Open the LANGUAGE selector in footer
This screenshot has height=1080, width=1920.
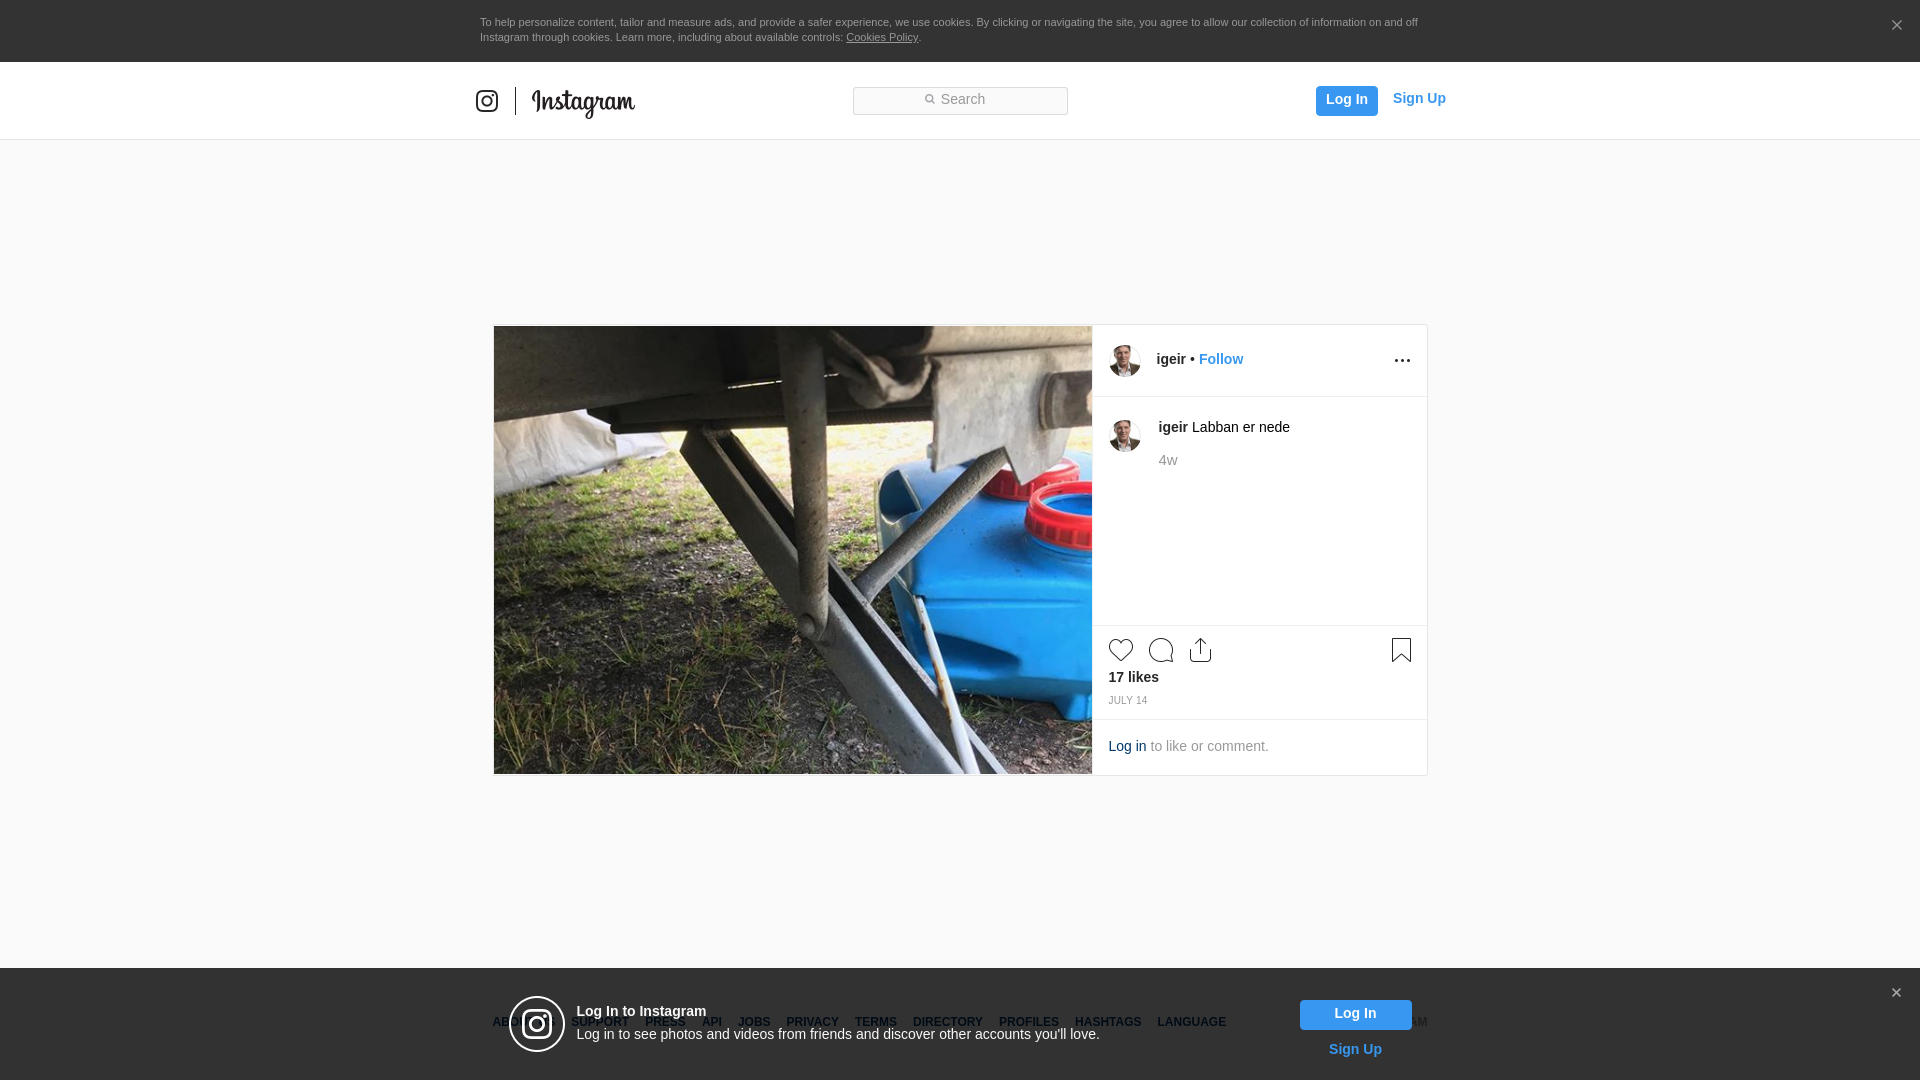click(x=1191, y=1022)
